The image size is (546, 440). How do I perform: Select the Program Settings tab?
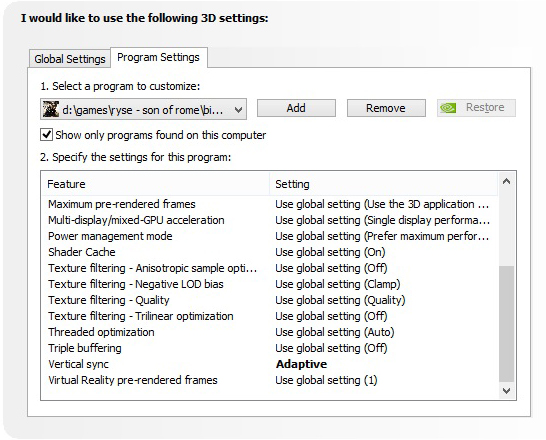tap(158, 57)
